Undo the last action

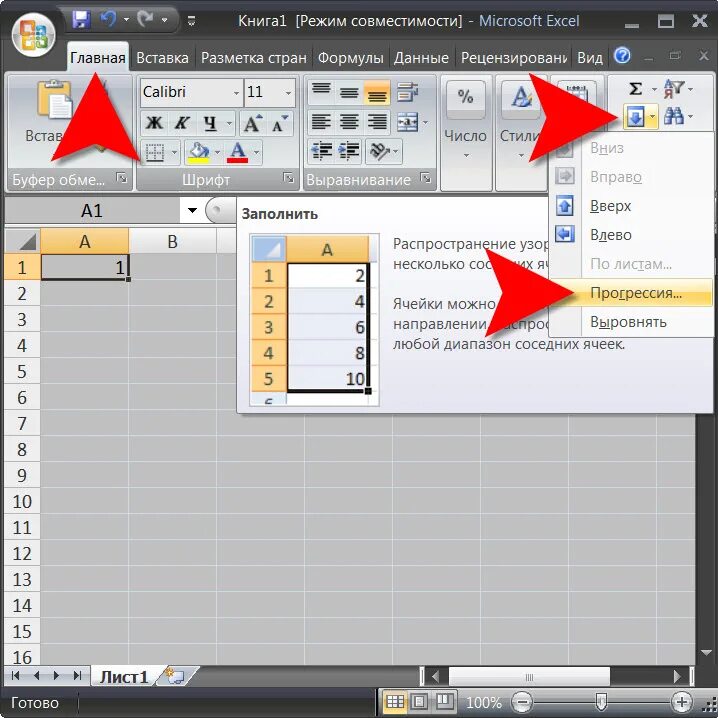tap(108, 20)
